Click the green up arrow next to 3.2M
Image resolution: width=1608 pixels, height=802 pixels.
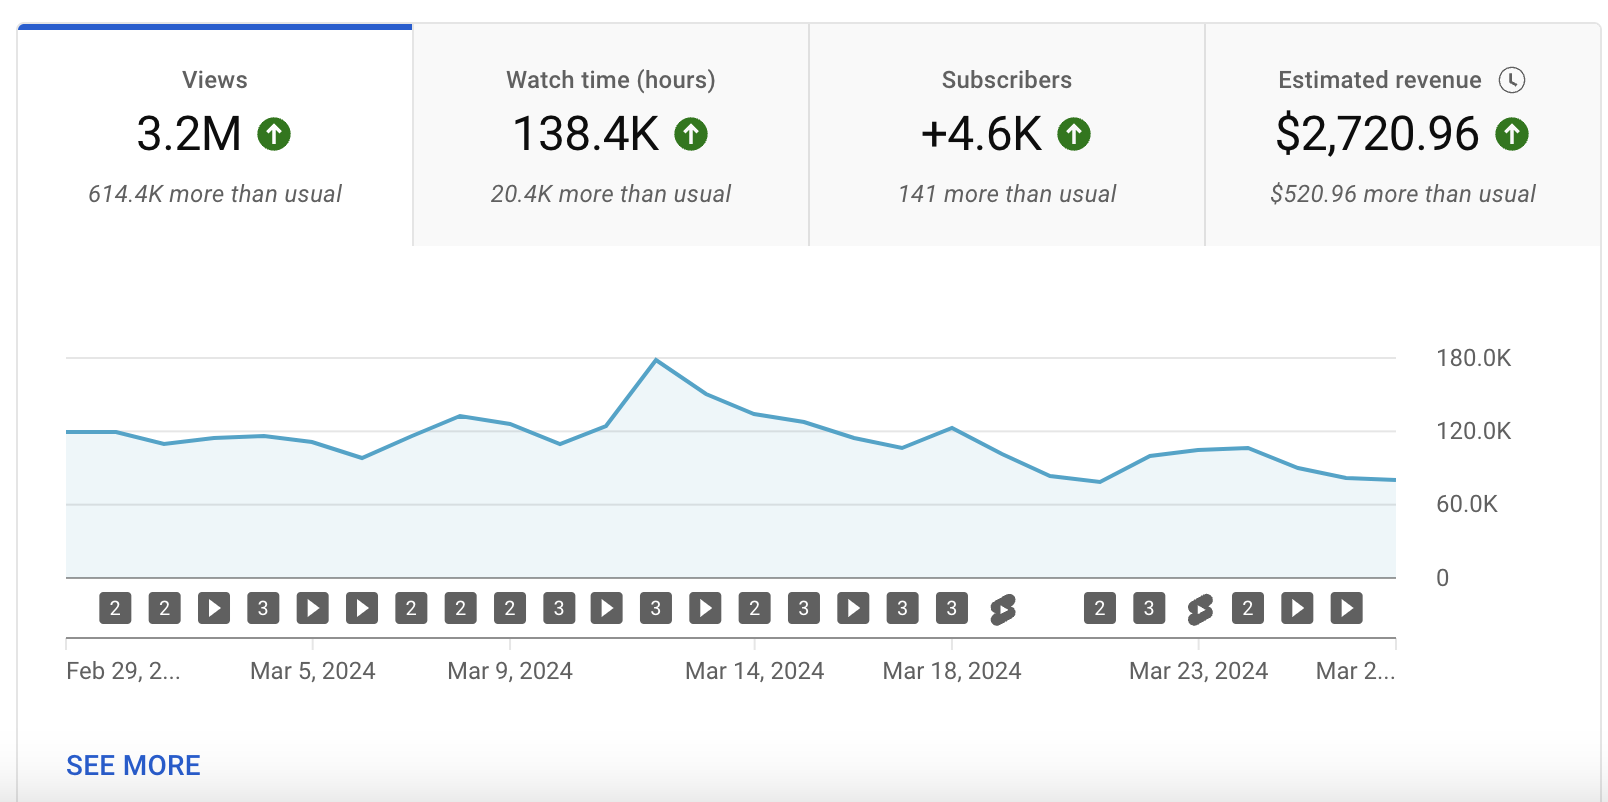pyautogui.click(x=274, y=134)
